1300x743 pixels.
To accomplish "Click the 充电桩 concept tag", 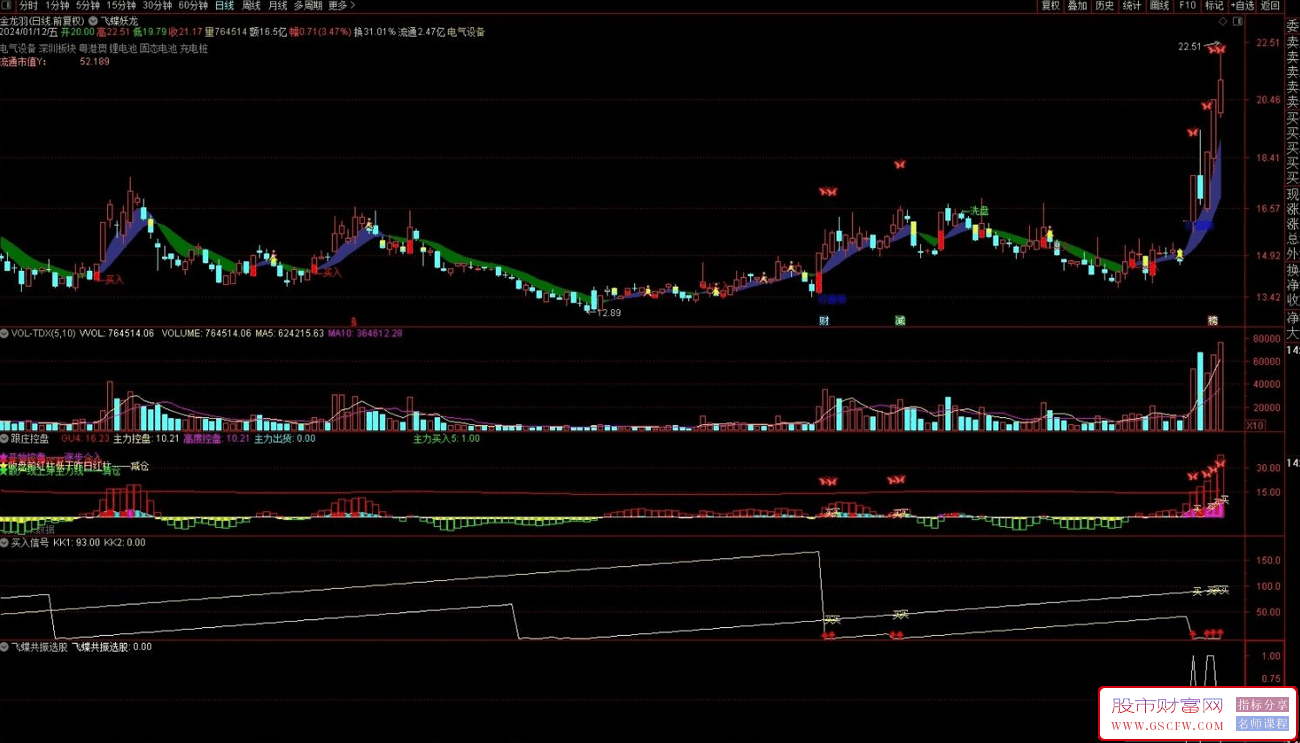I will coord(194,47).
